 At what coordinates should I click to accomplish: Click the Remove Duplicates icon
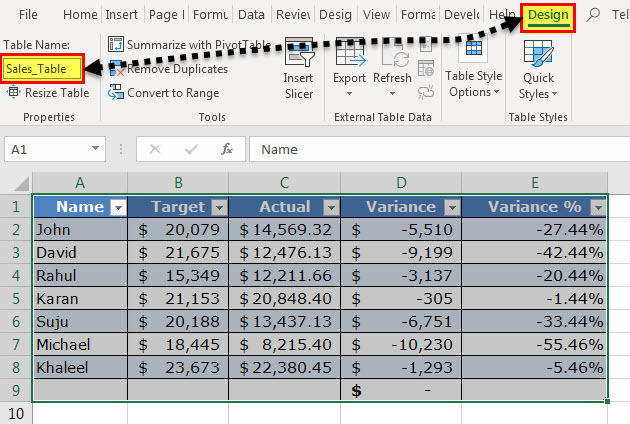(x=116, y=69)
